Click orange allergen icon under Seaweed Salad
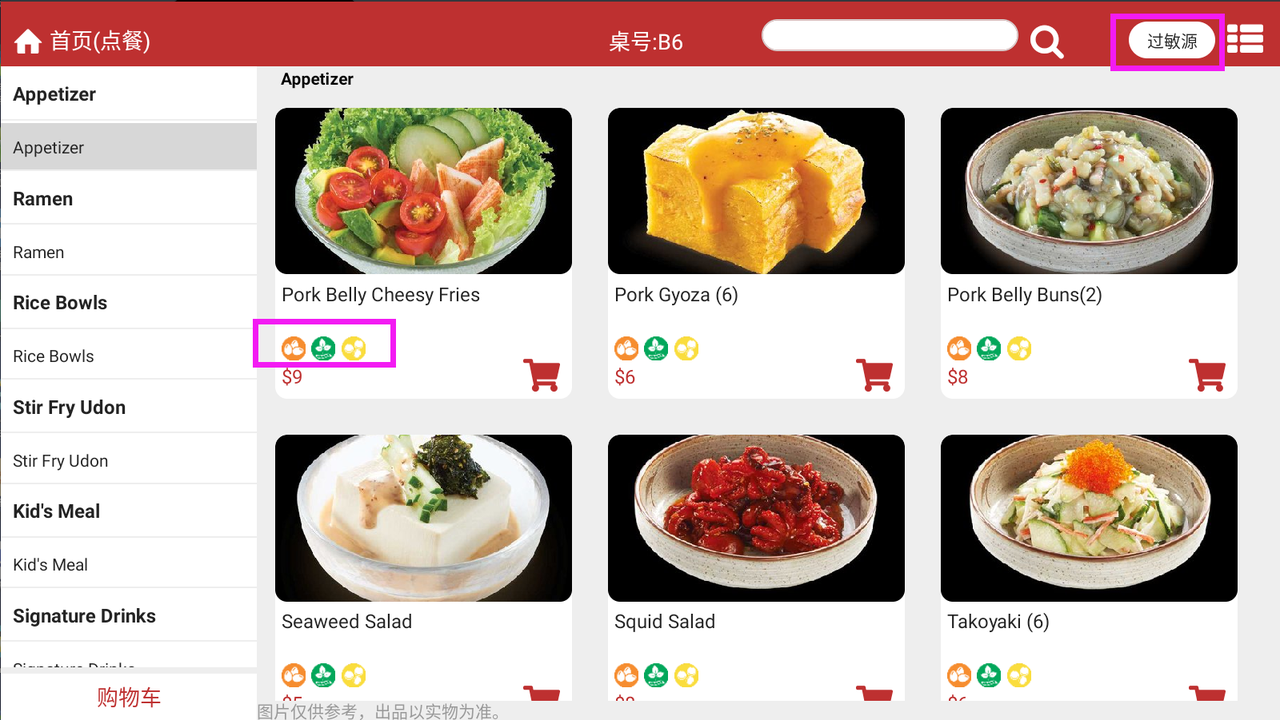The width and height of the screenshot is (1280, 720). (x=293, y=675)
